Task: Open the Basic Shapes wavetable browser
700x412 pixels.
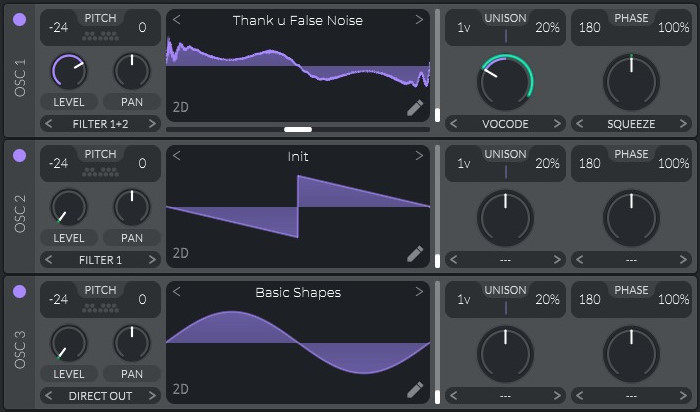Action: [x=297, y=293]
